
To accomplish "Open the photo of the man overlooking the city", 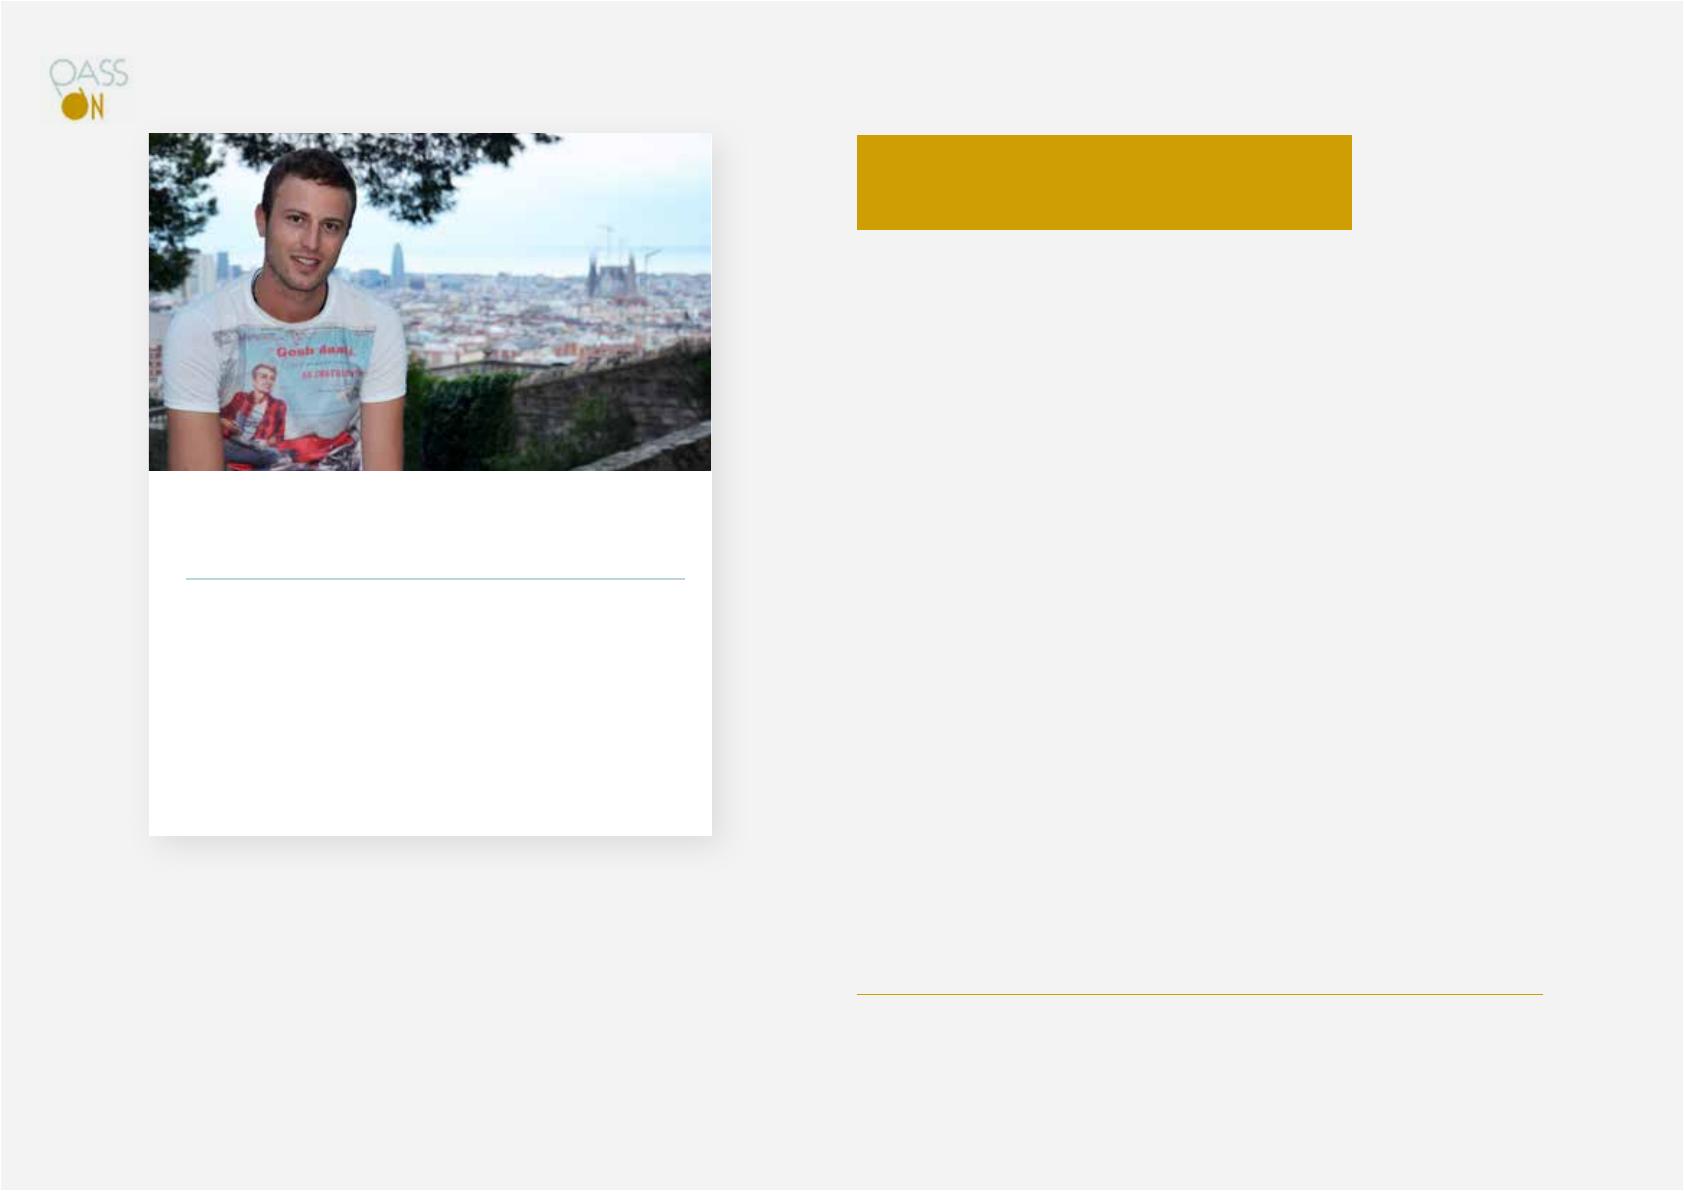I will 430,302.
